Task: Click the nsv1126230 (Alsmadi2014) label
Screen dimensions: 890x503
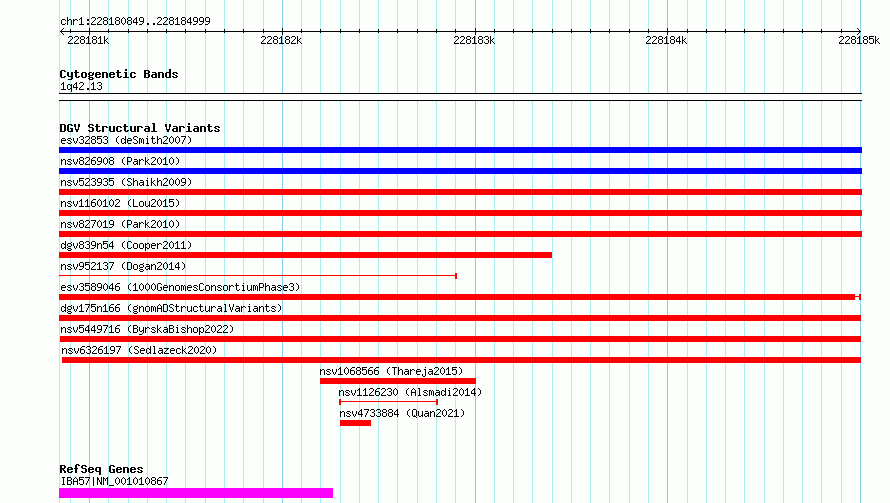Action: 410,392
